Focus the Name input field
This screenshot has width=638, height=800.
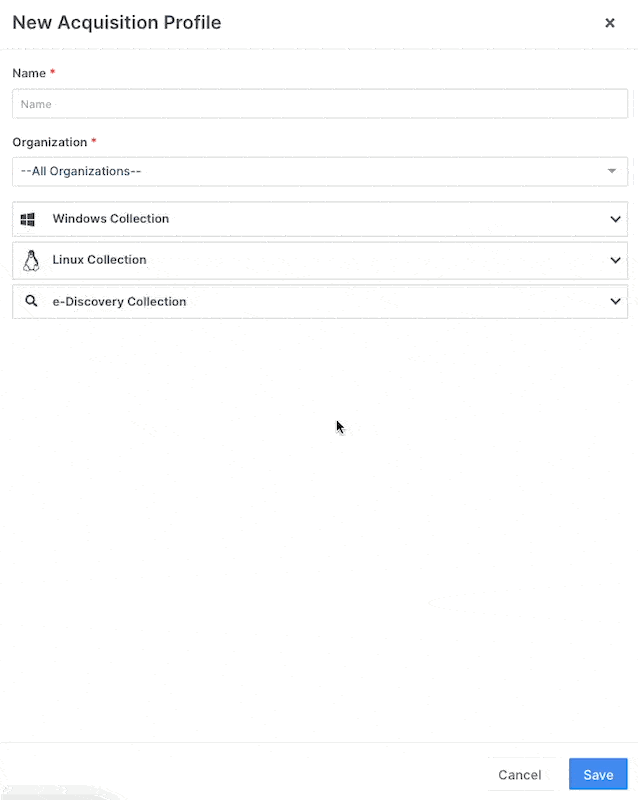coord(320,104)
